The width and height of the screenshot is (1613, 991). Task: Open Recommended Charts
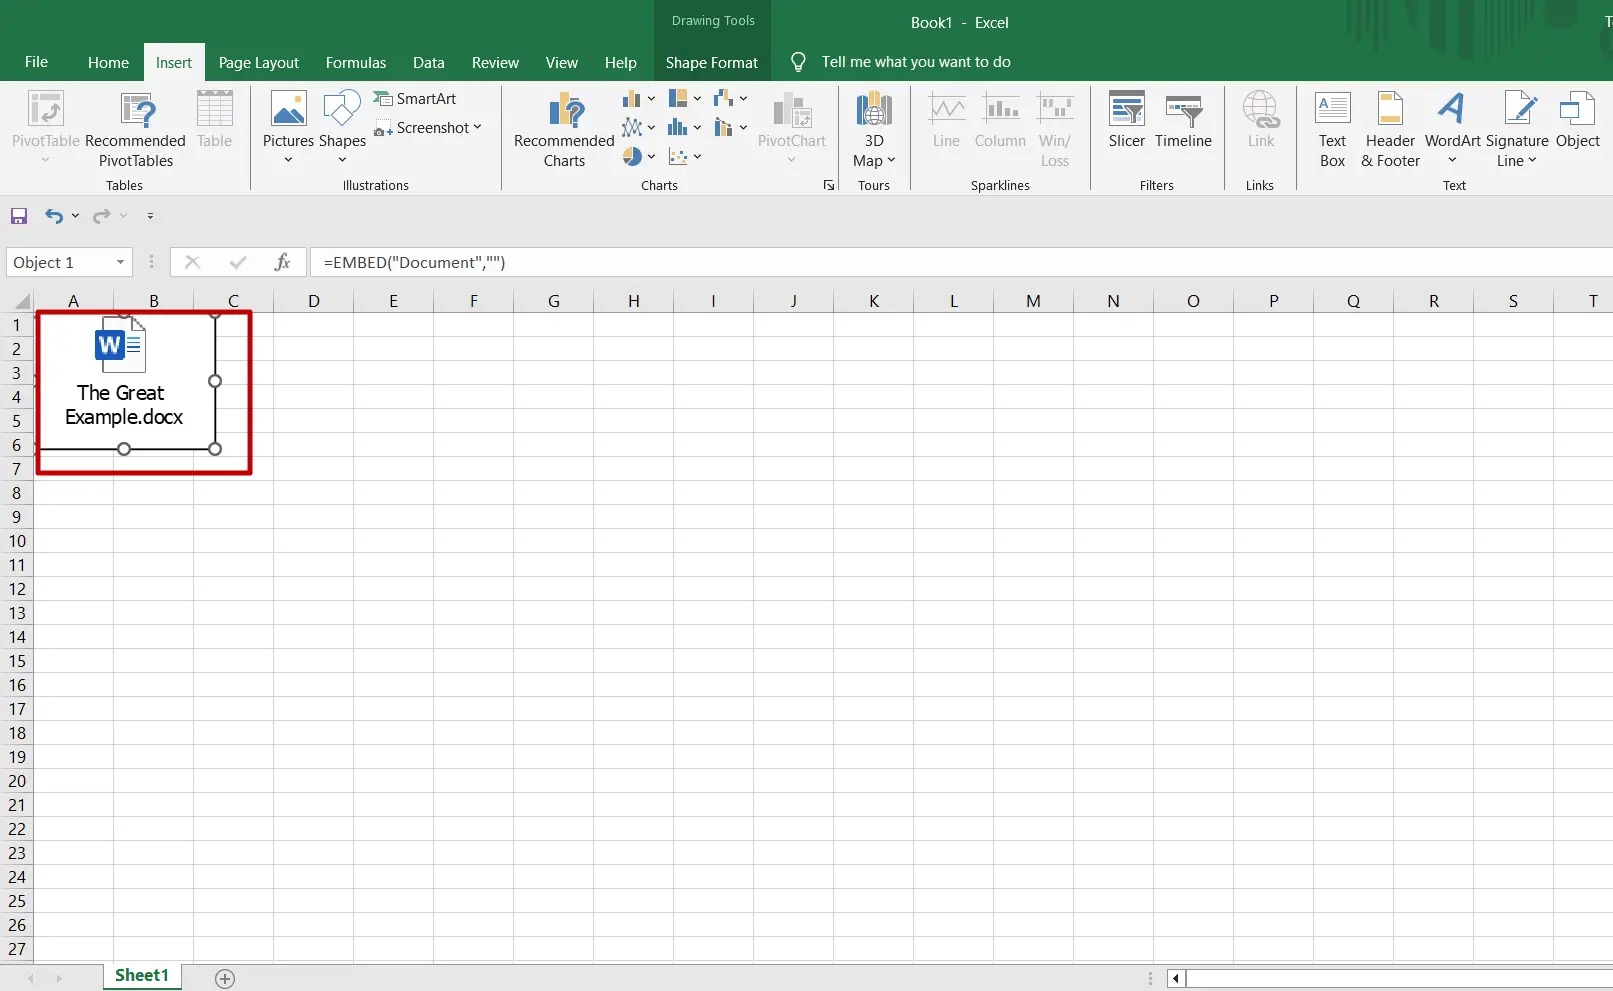click(563, 128)
